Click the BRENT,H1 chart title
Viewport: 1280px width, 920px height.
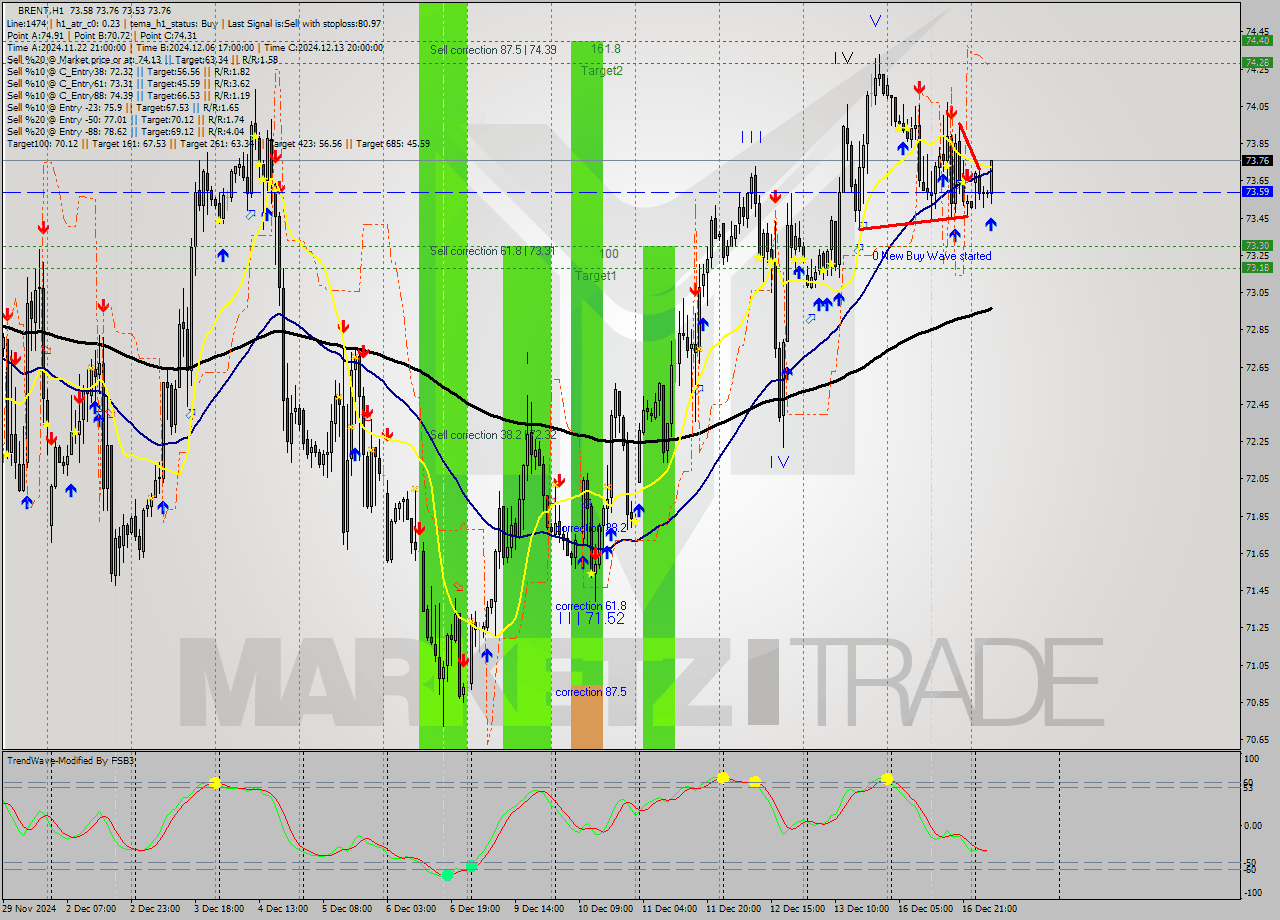coord(41,10)
